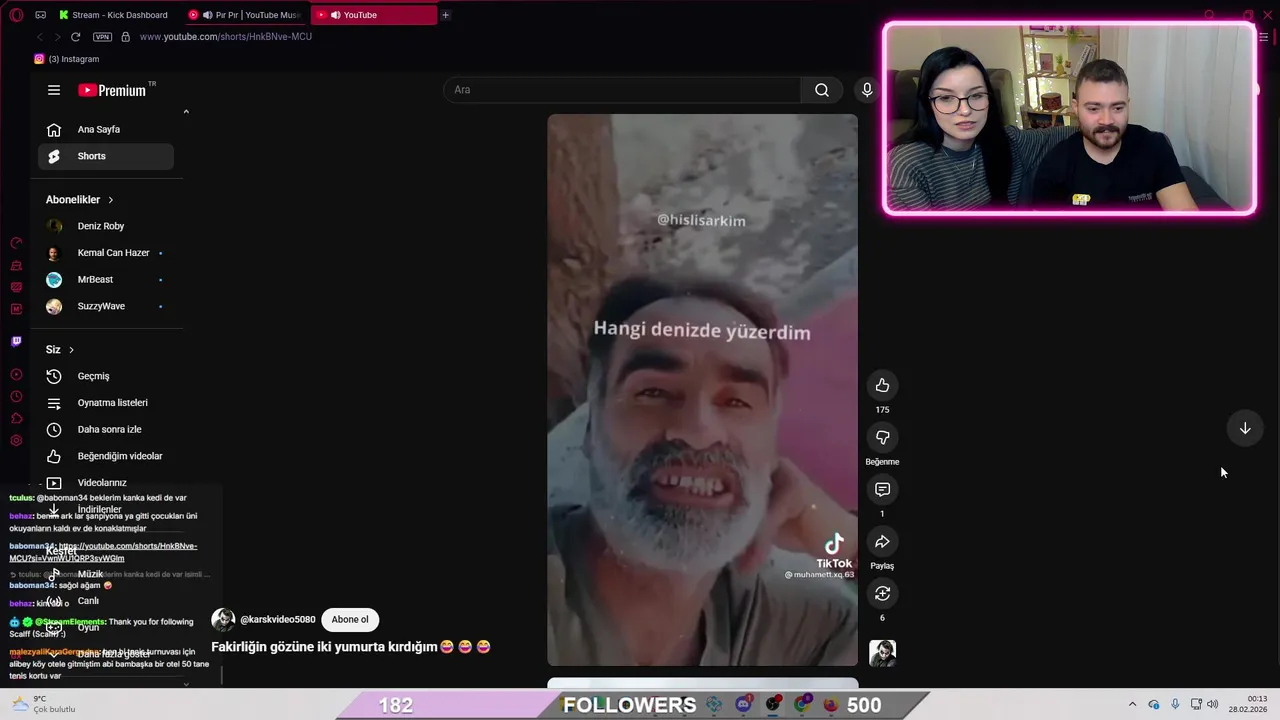
Task: Open the Opera menu logo
Action: [16, 15]
